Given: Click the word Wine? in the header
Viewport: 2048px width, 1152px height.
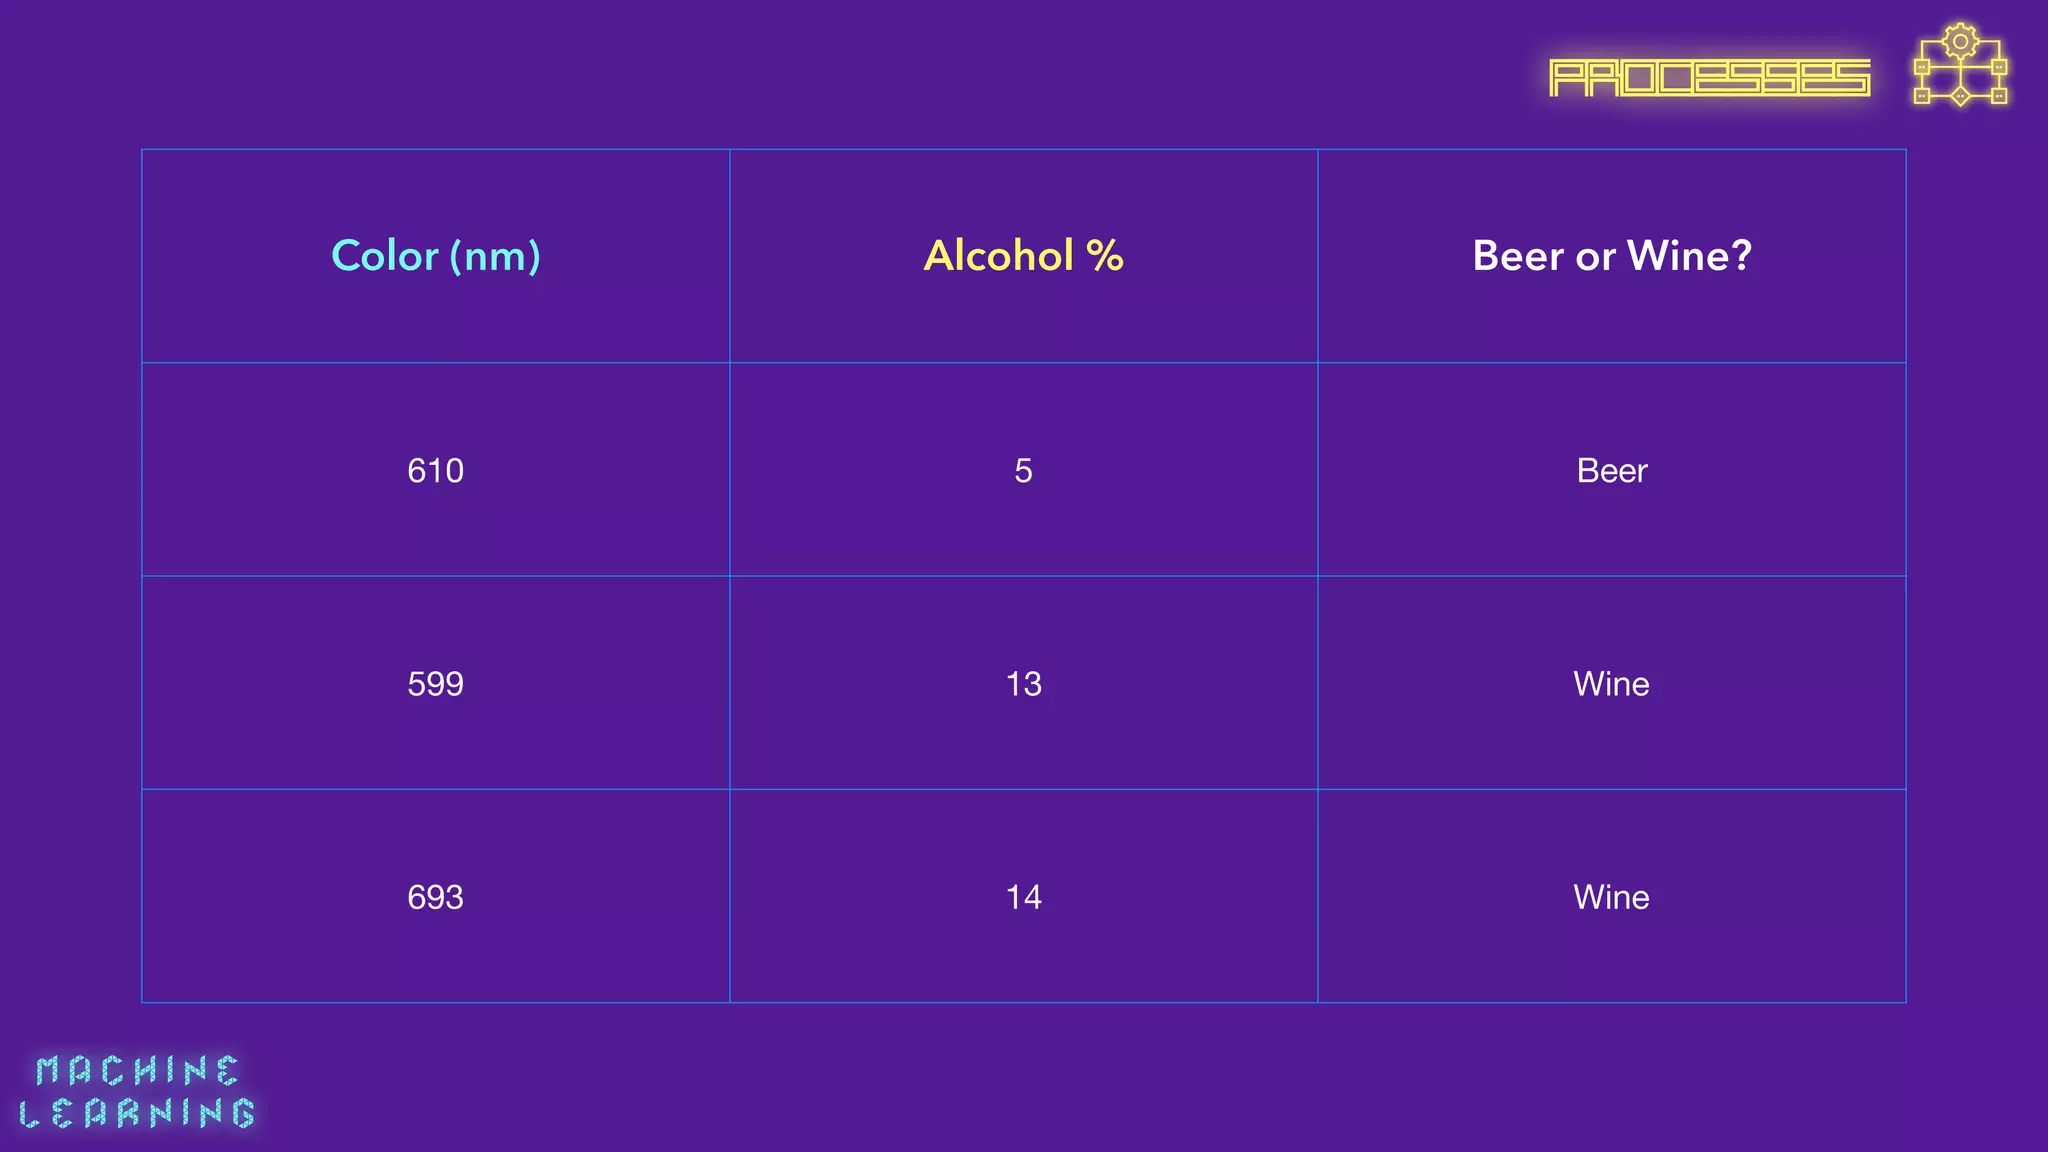Looking at the screenshot, I should click(1689, 256).
